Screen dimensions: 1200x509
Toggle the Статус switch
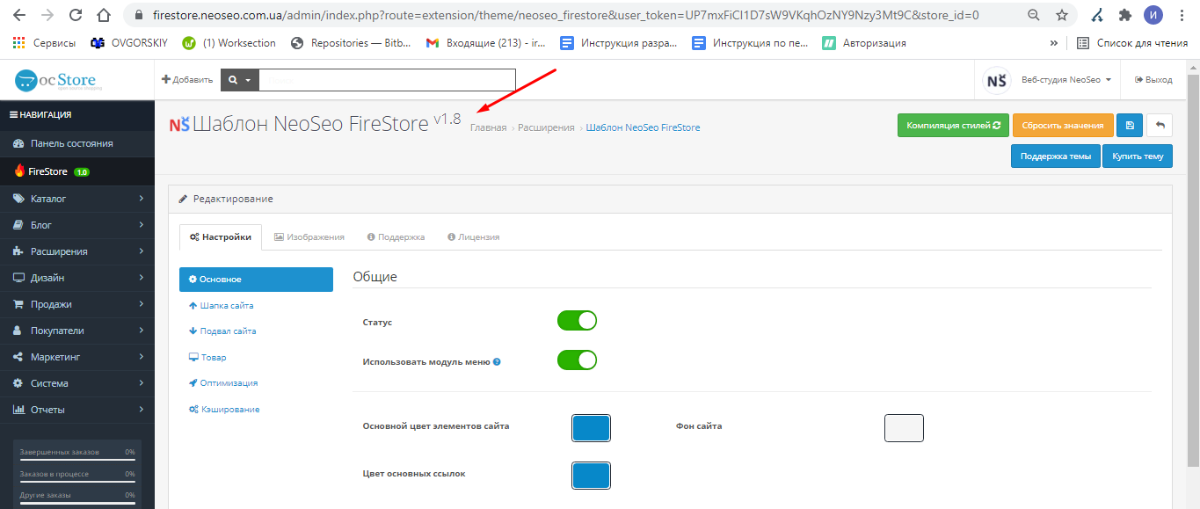(577, 321)
